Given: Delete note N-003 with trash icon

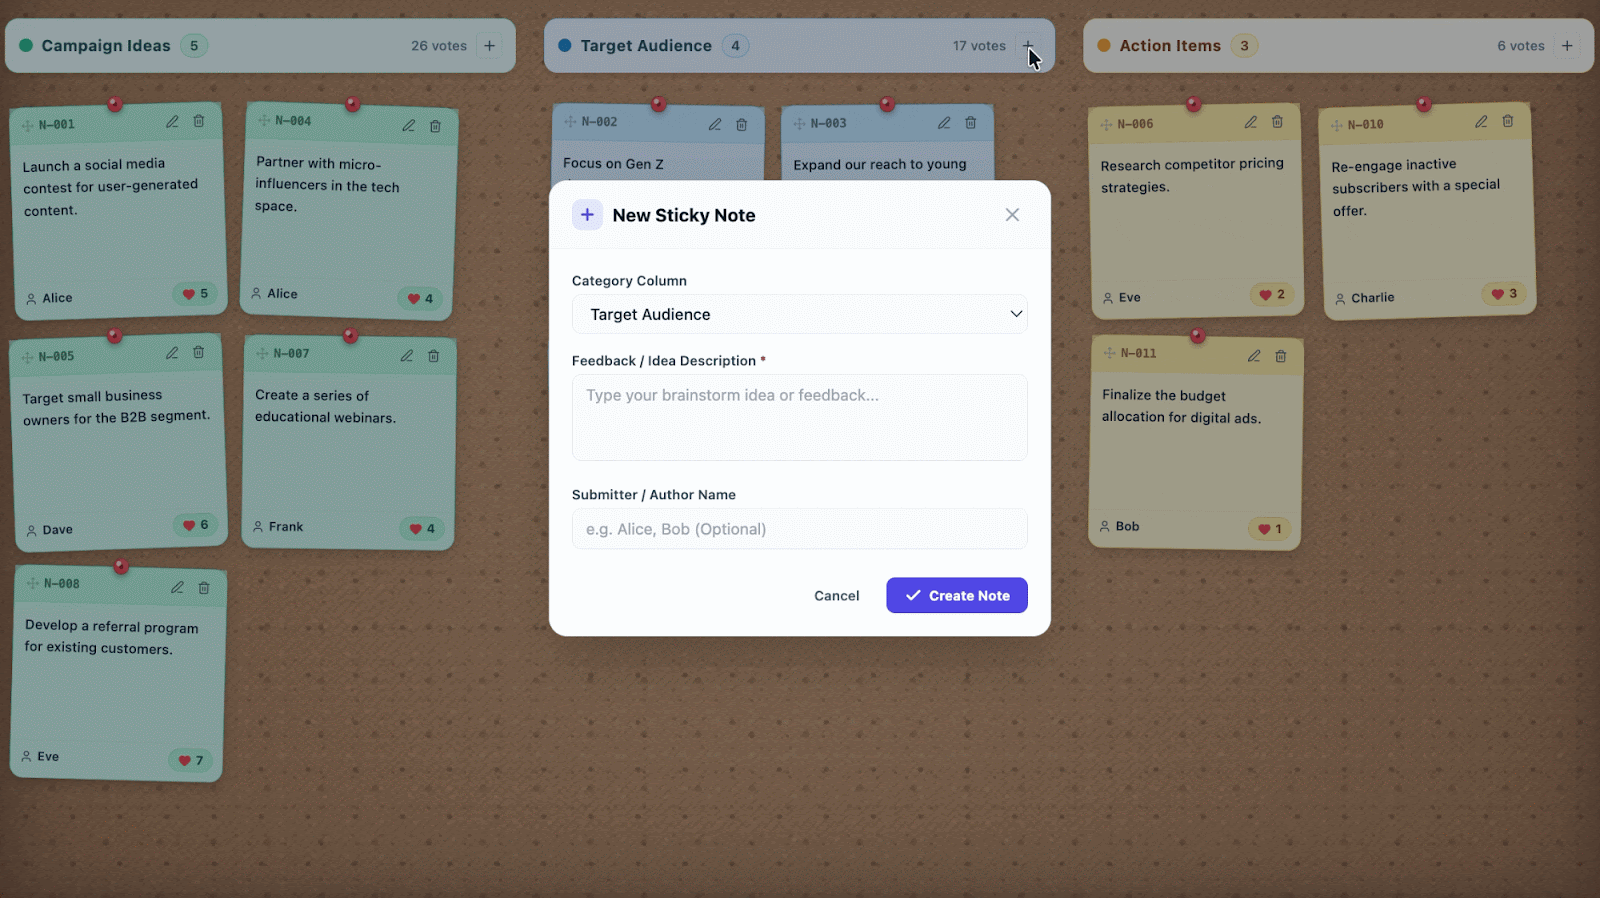Looking at the screenshot, I should (971, 123).
